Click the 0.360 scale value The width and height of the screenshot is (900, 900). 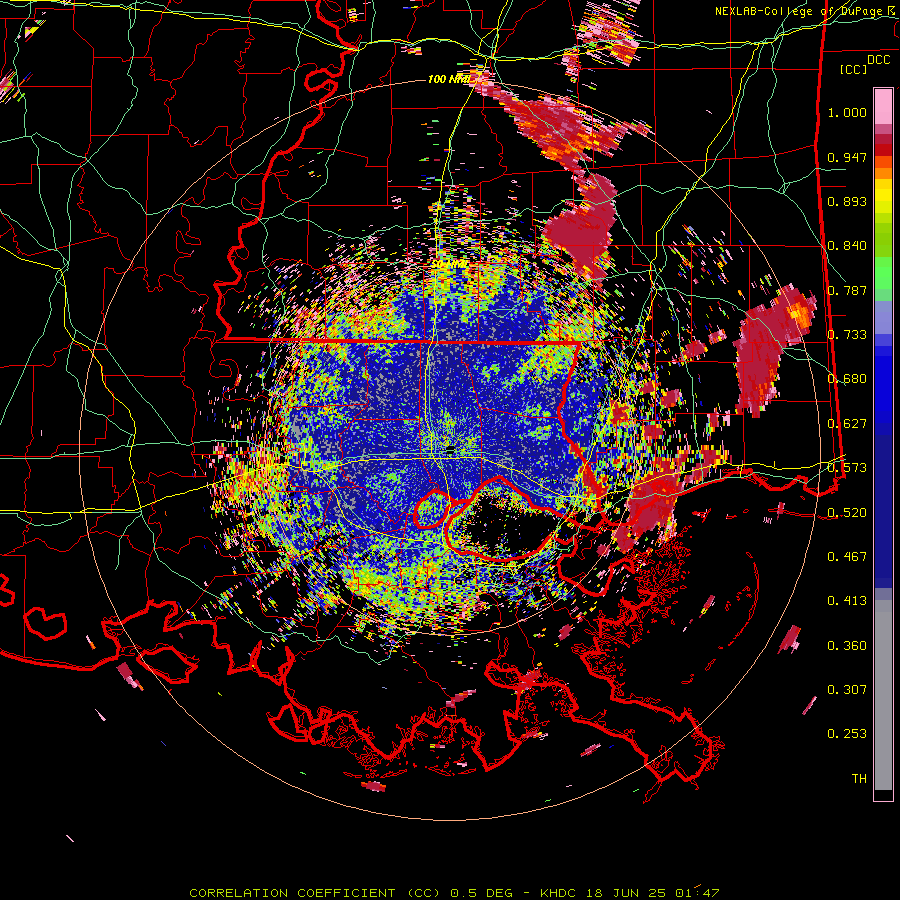click(x=847, y=646)
